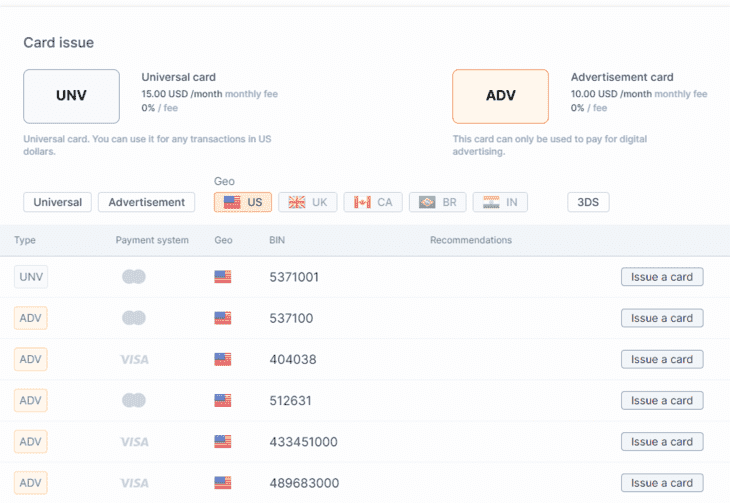
Task: Click the Payment system column header
Action: coord(152,240)
